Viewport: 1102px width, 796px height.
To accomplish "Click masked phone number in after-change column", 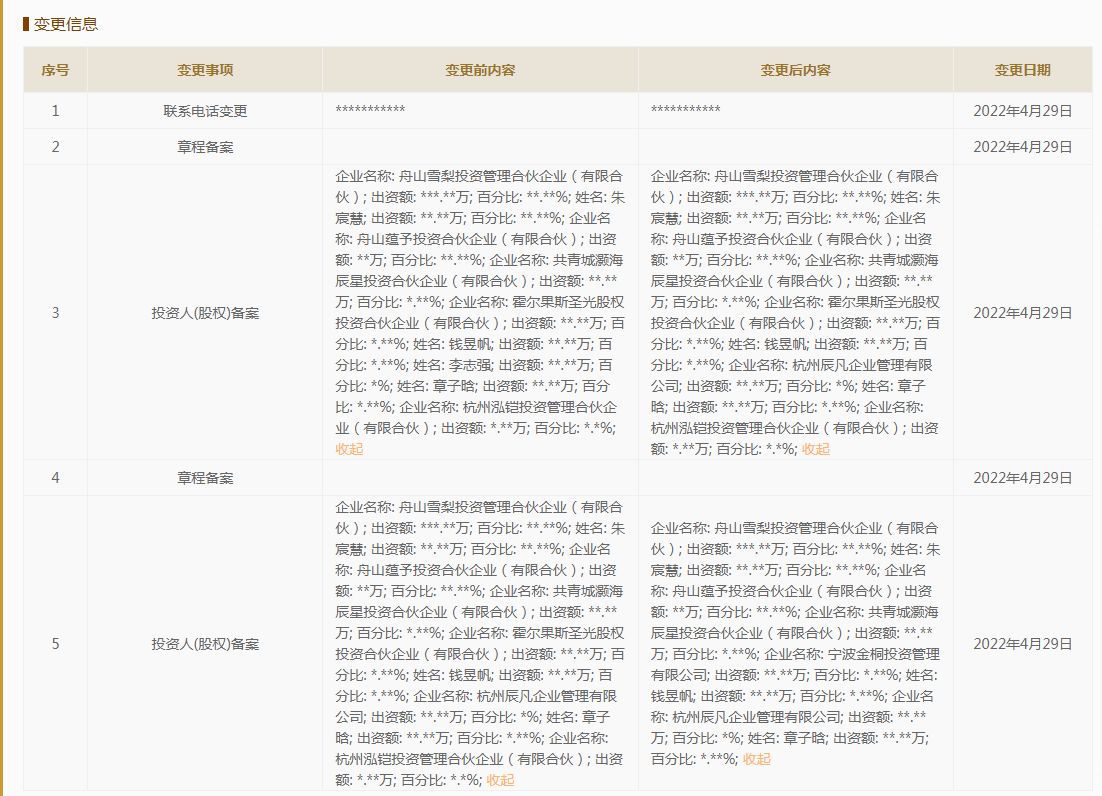I will [685, 111].
